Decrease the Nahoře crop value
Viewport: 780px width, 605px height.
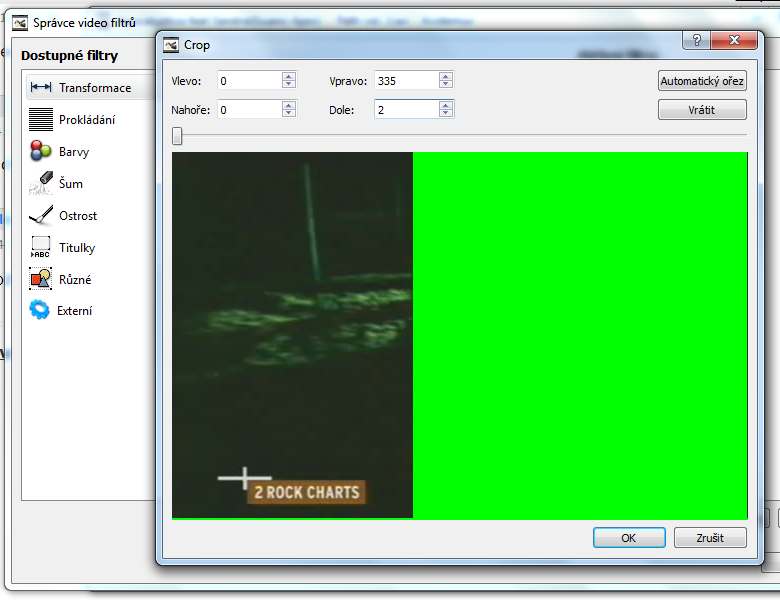tap(289, 113)
